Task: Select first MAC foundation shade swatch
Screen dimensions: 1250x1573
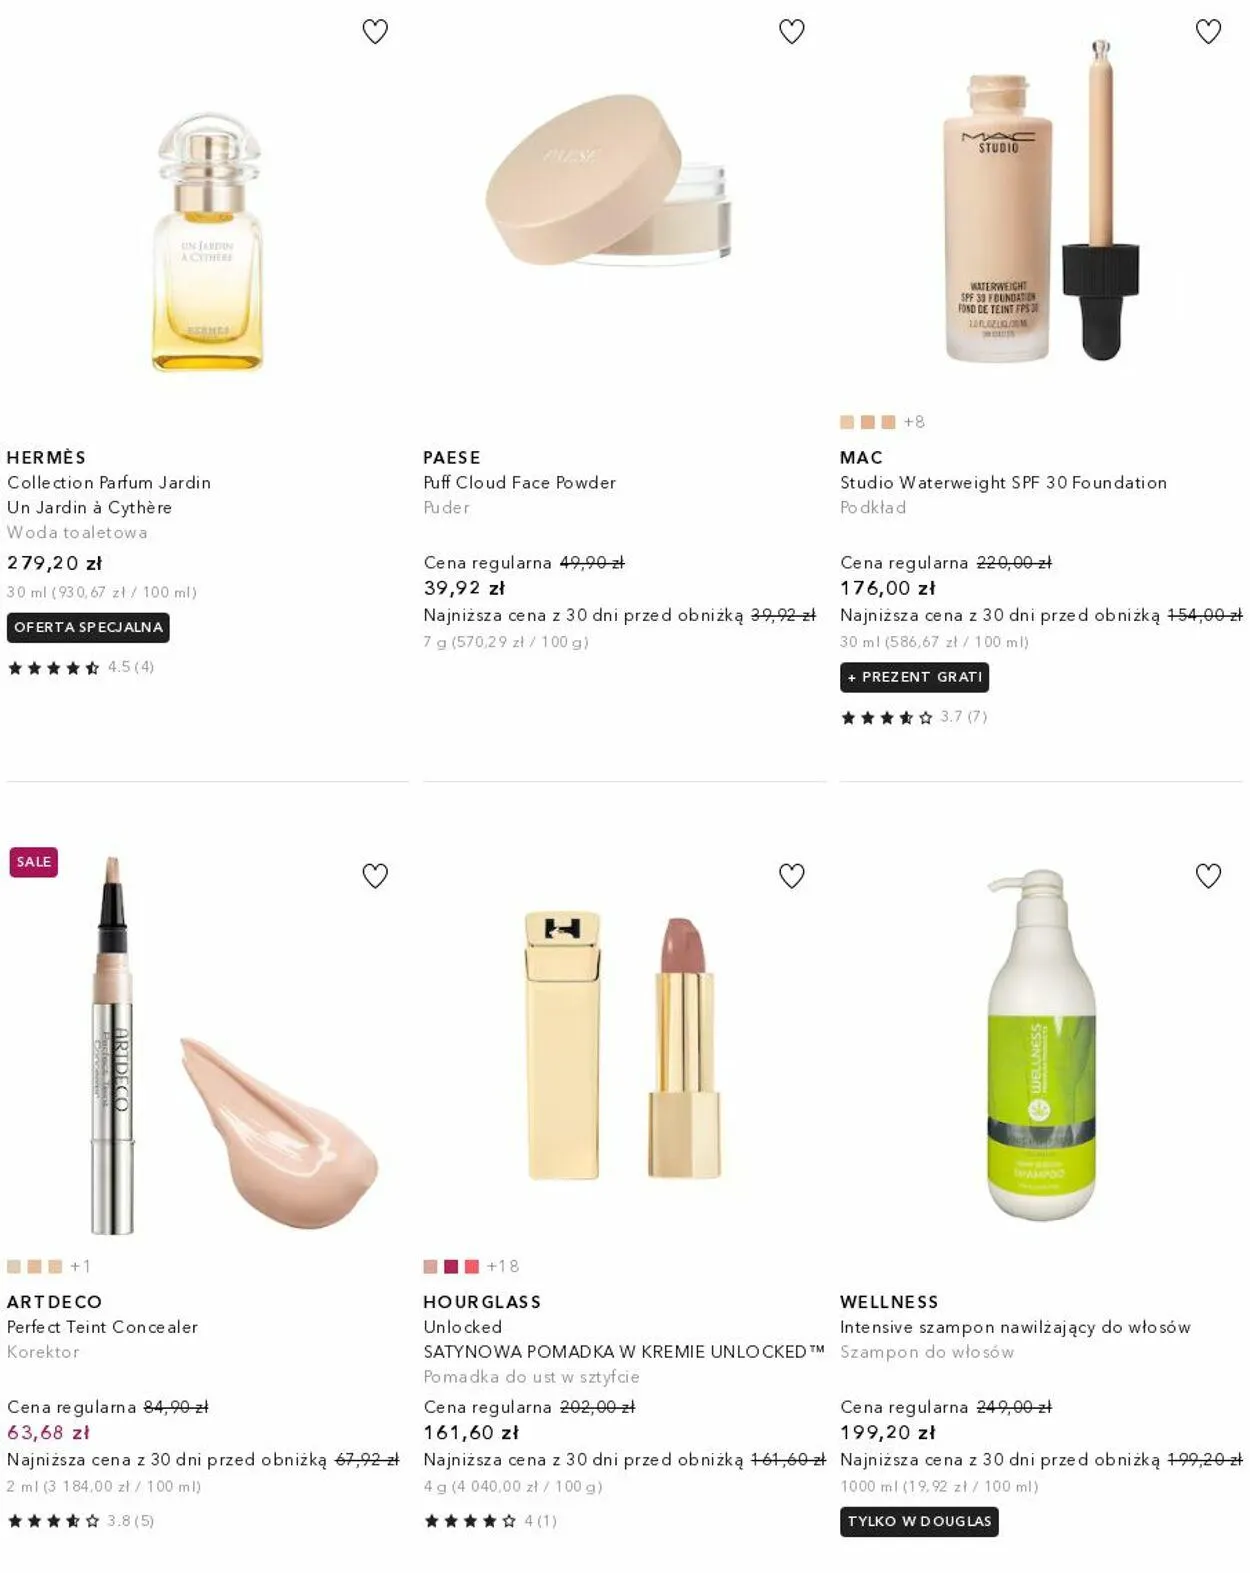Action: (x=847, y=422)
